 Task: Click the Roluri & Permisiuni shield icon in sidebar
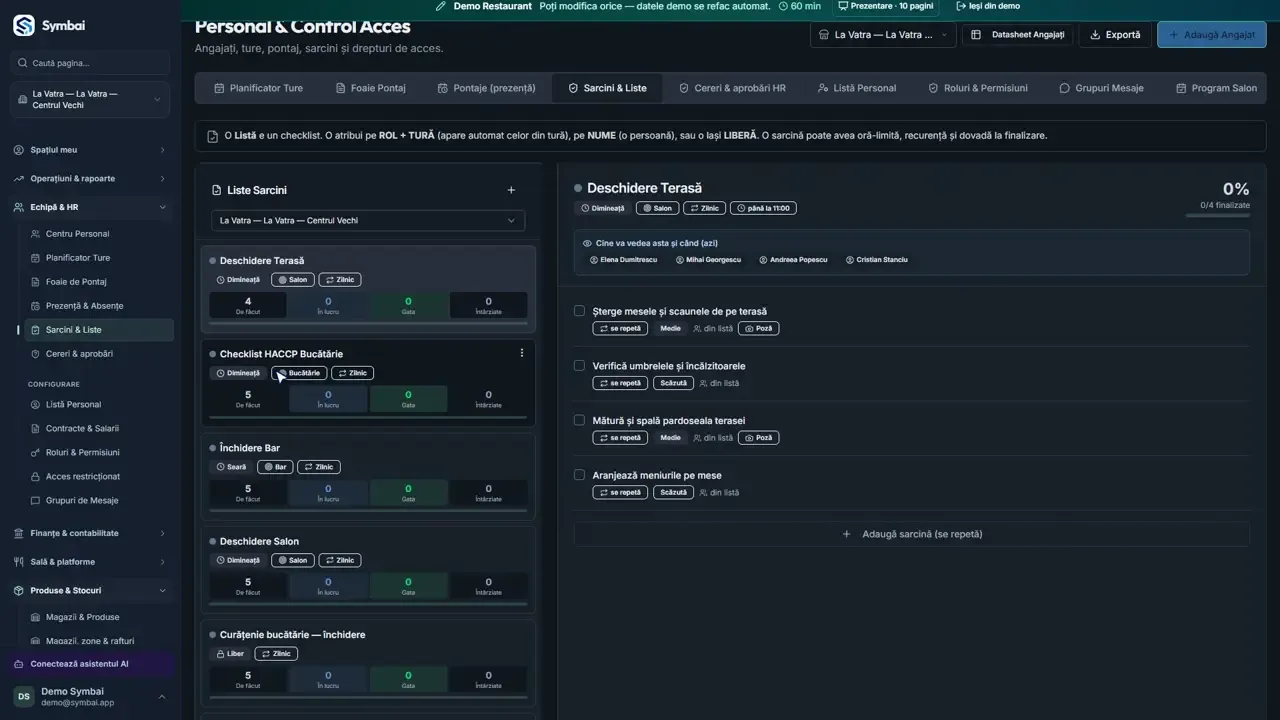click(x=36, y=452)
